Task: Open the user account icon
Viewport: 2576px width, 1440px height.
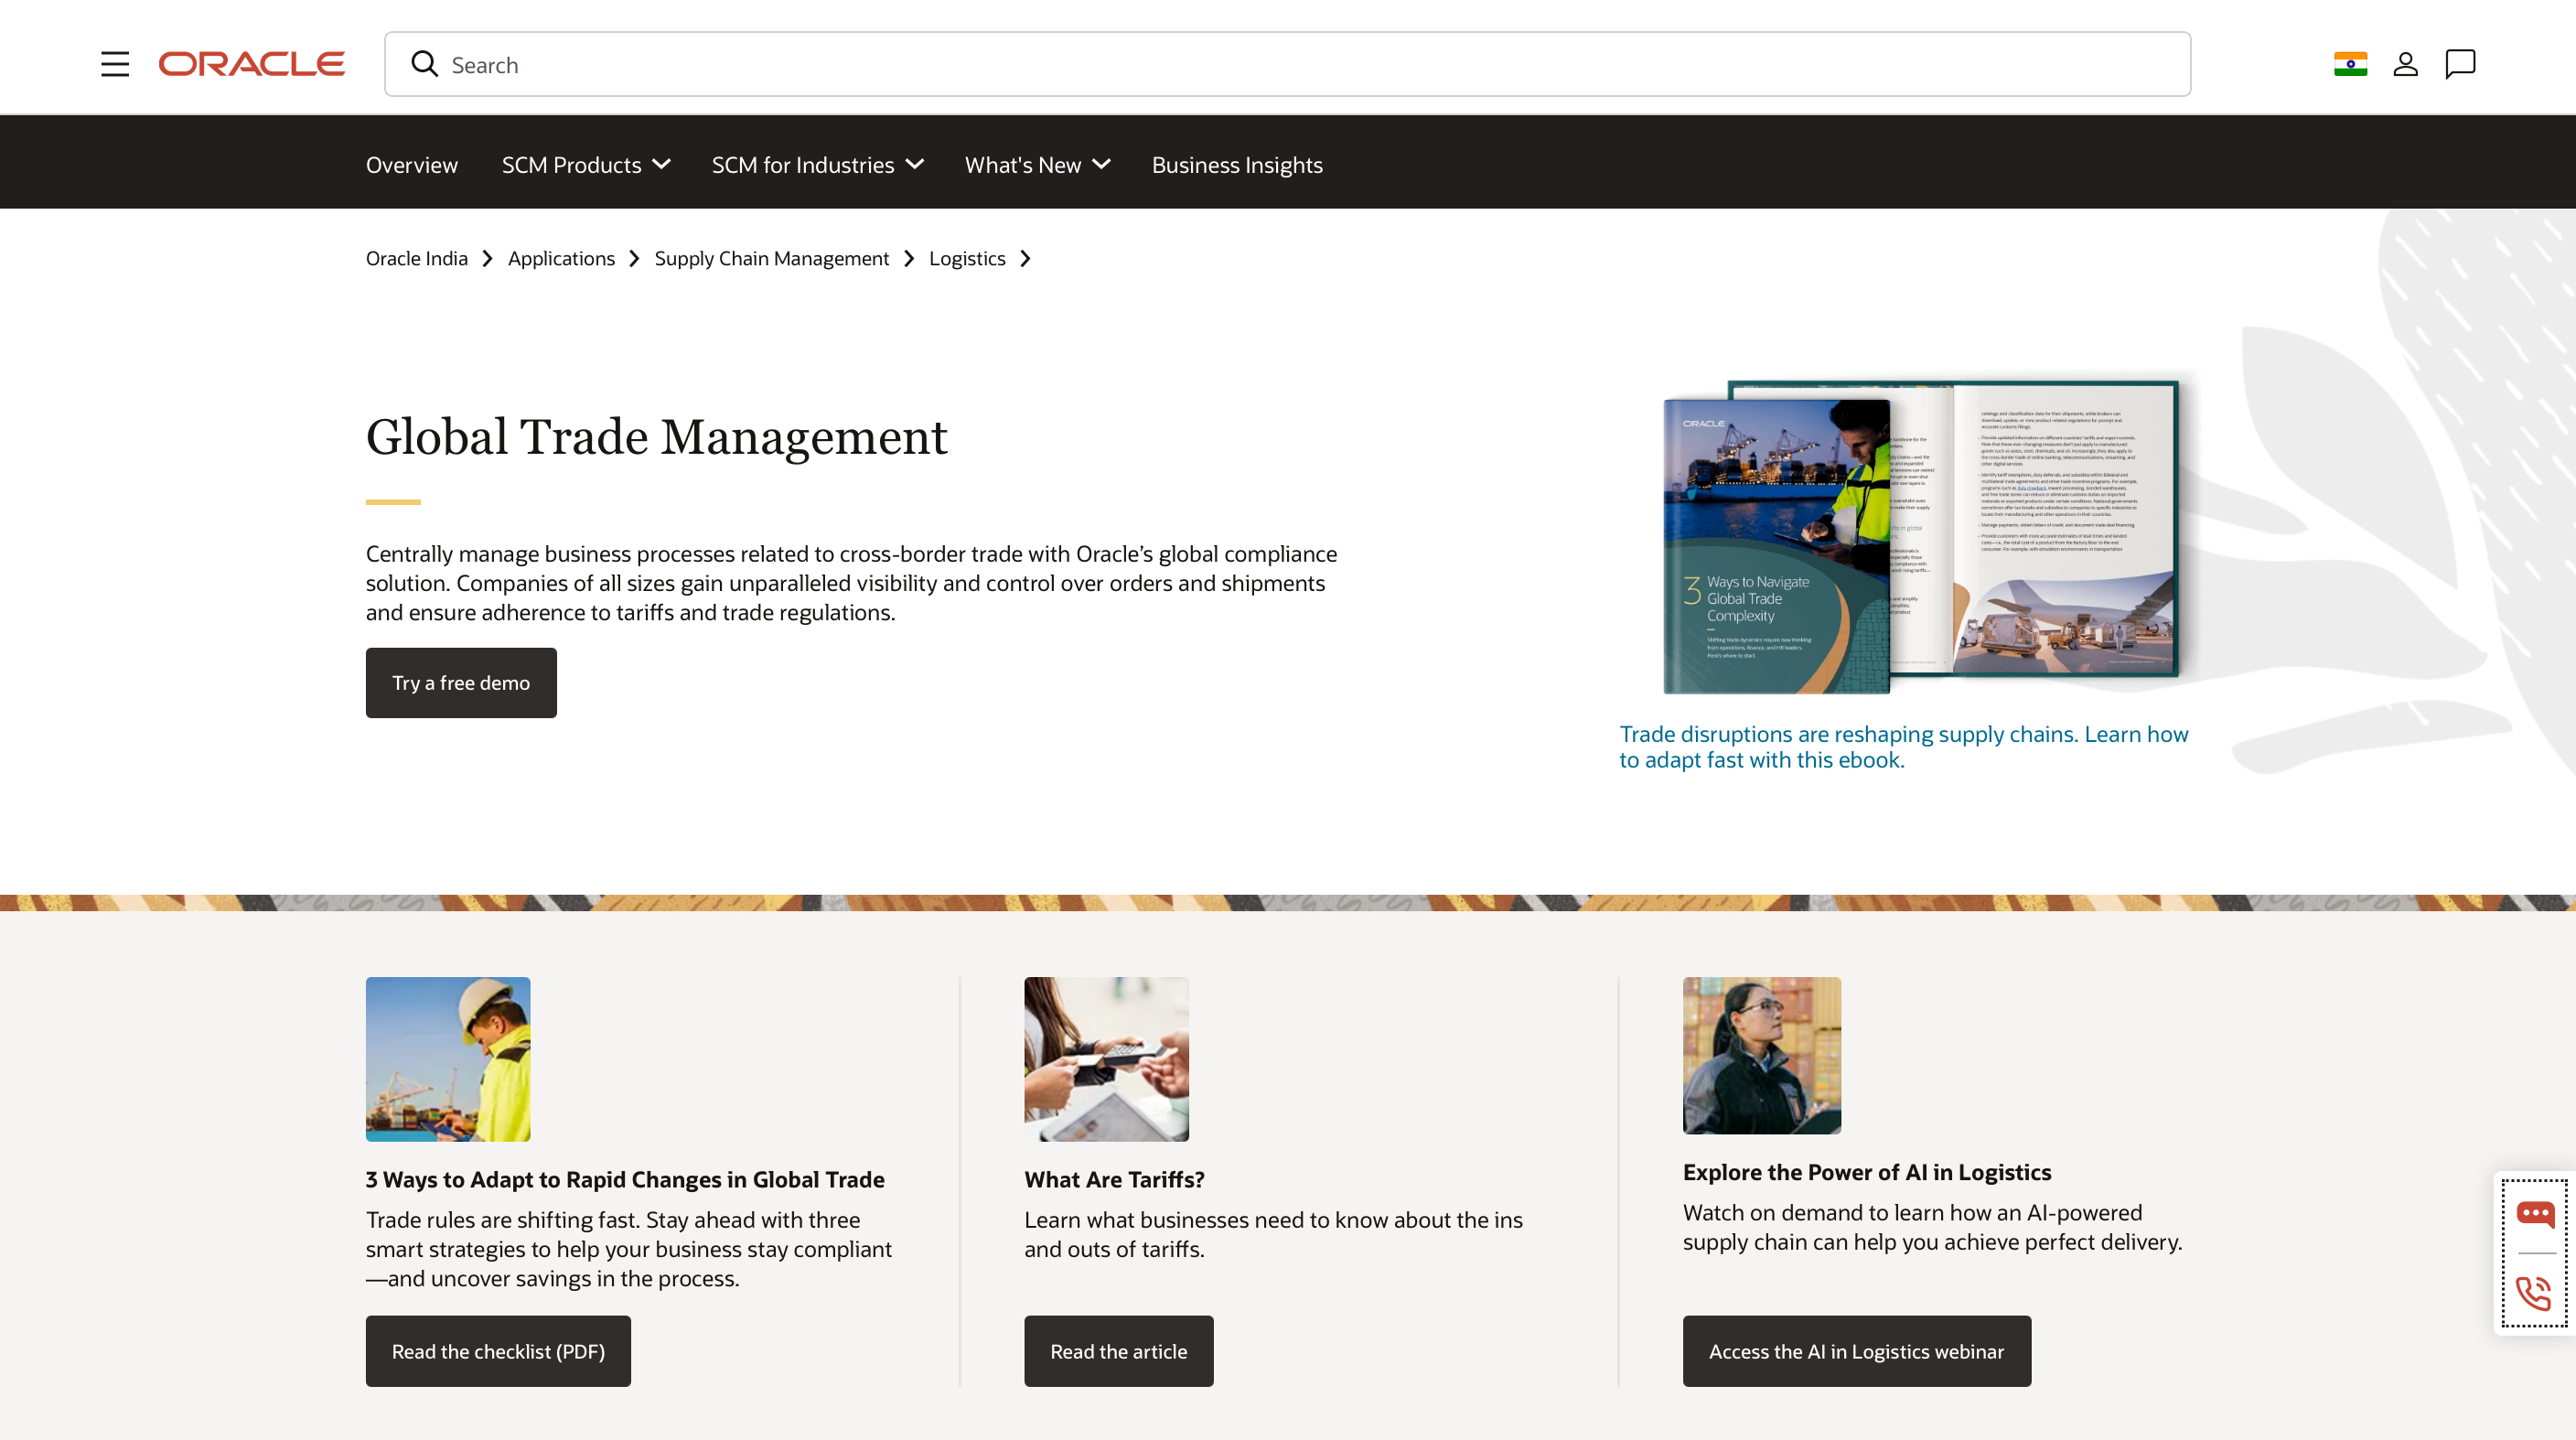Action: click(x=2405, y=64)
